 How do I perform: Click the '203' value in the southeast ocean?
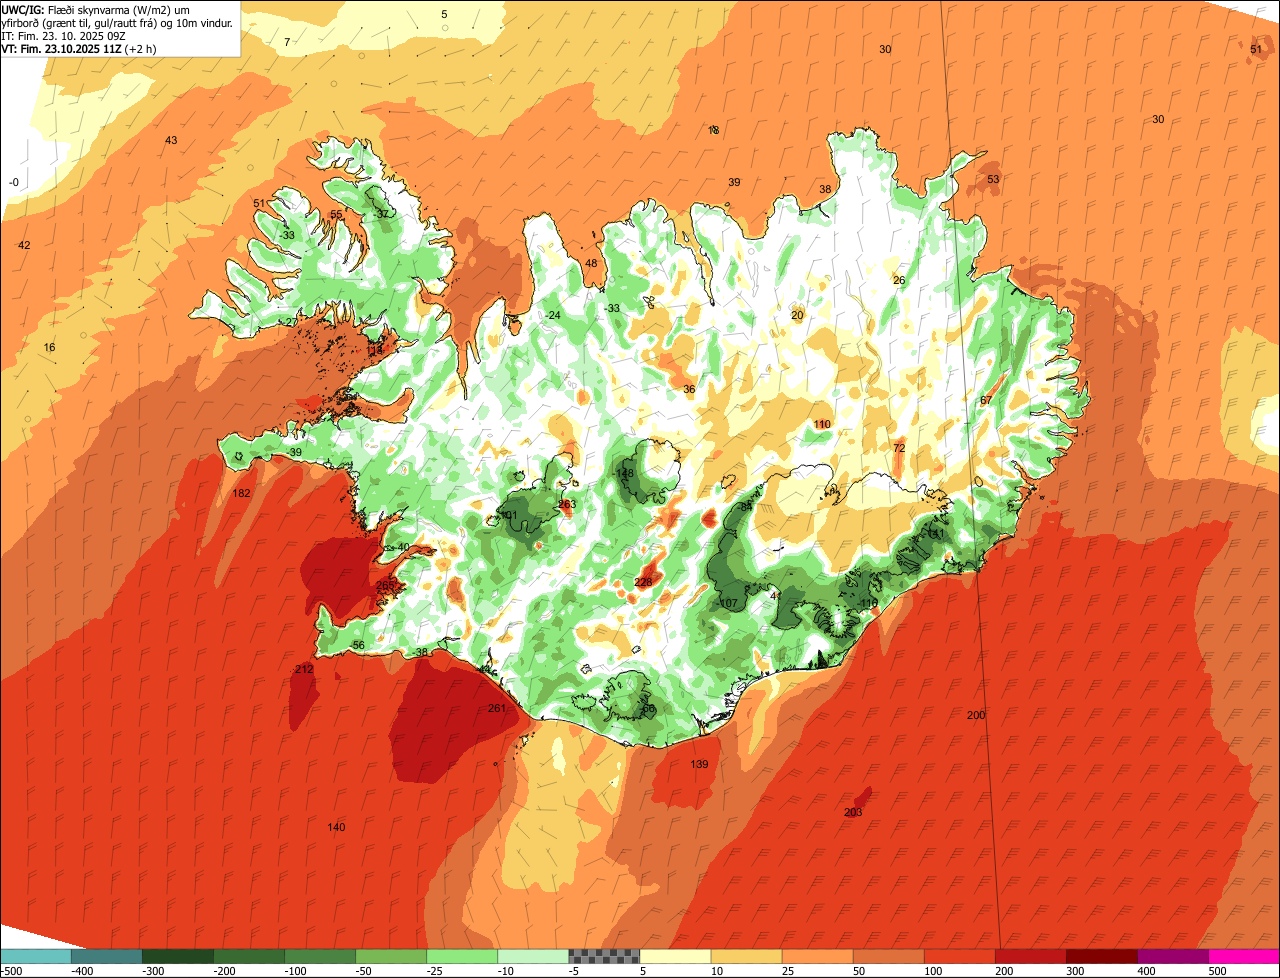point(853,812)
